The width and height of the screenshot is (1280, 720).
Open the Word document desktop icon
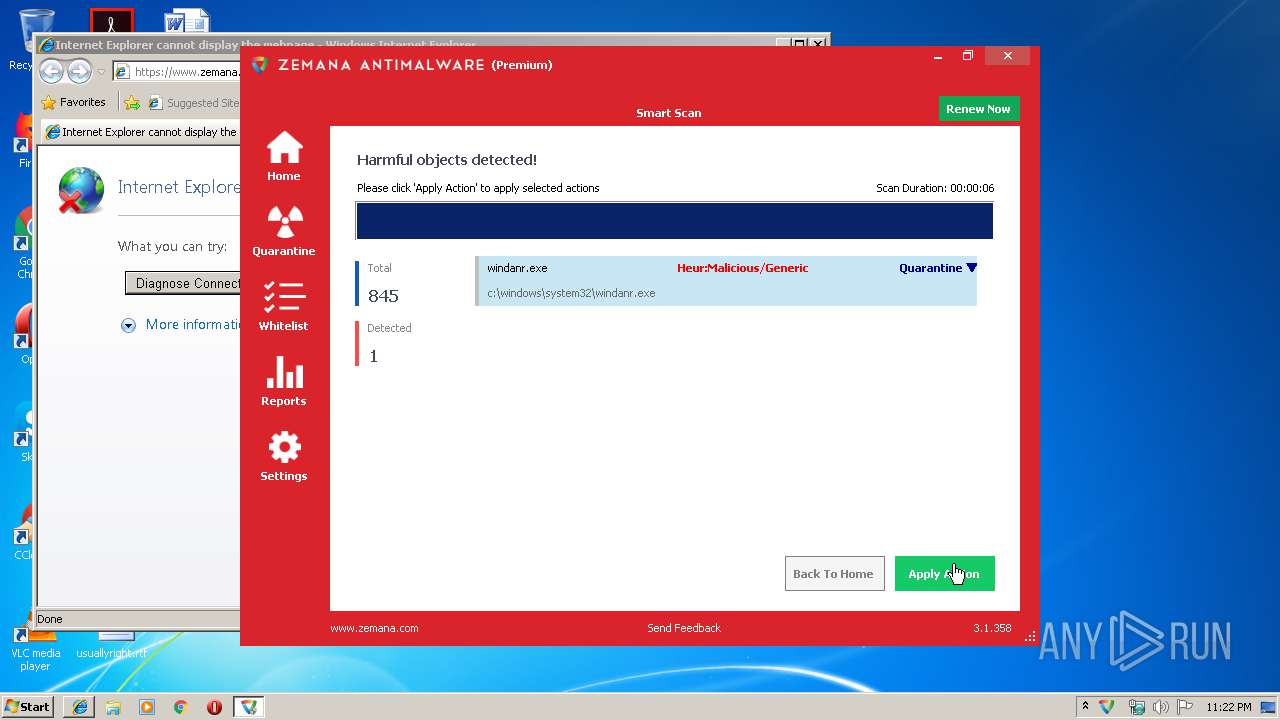[187, 20]
